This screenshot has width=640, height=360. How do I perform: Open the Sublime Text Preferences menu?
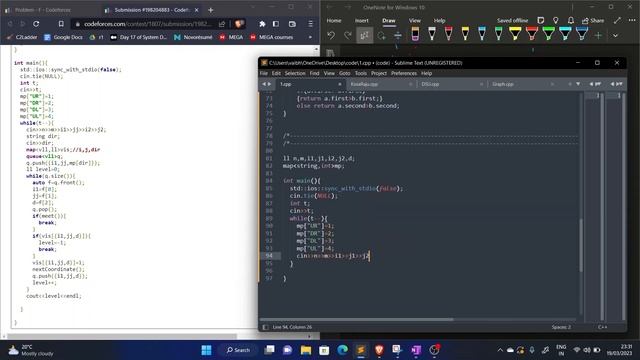[404, 73]
